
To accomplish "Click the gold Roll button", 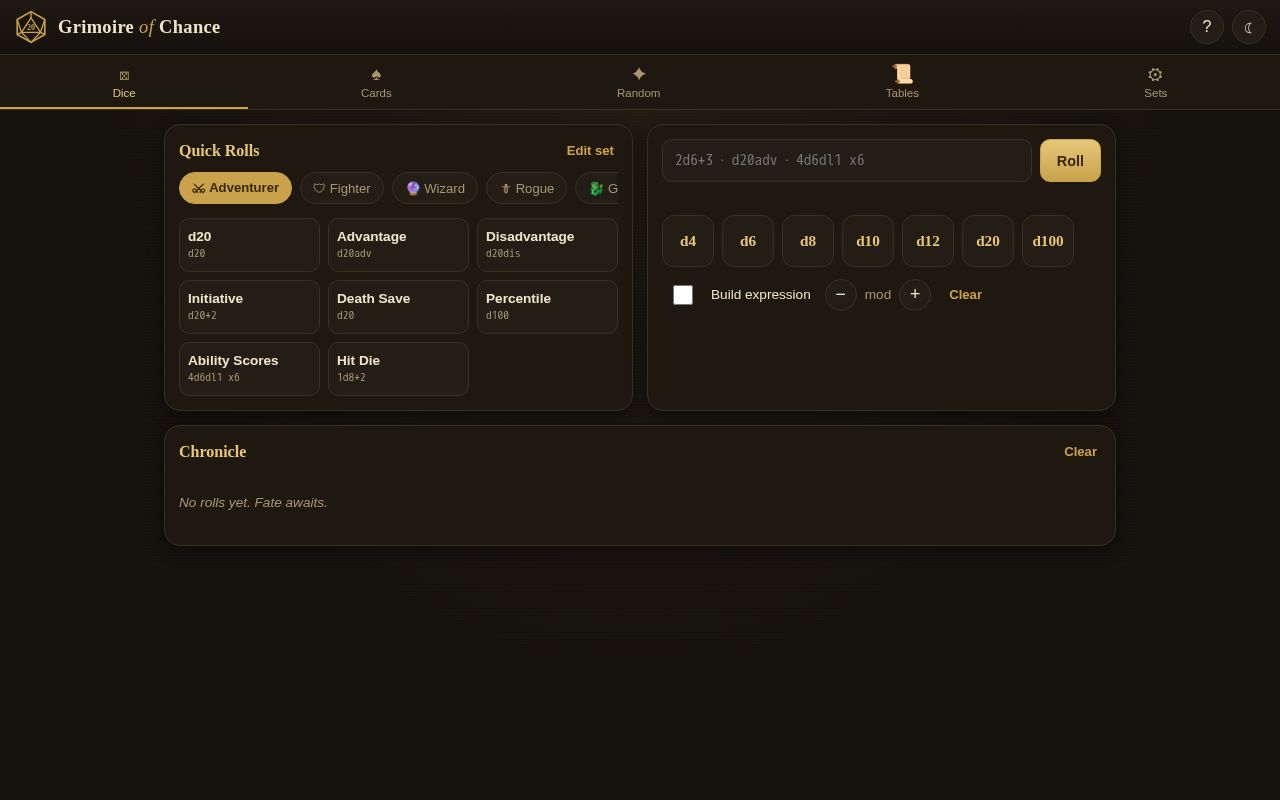I will pyautogui.click(x=1070, y=160).
